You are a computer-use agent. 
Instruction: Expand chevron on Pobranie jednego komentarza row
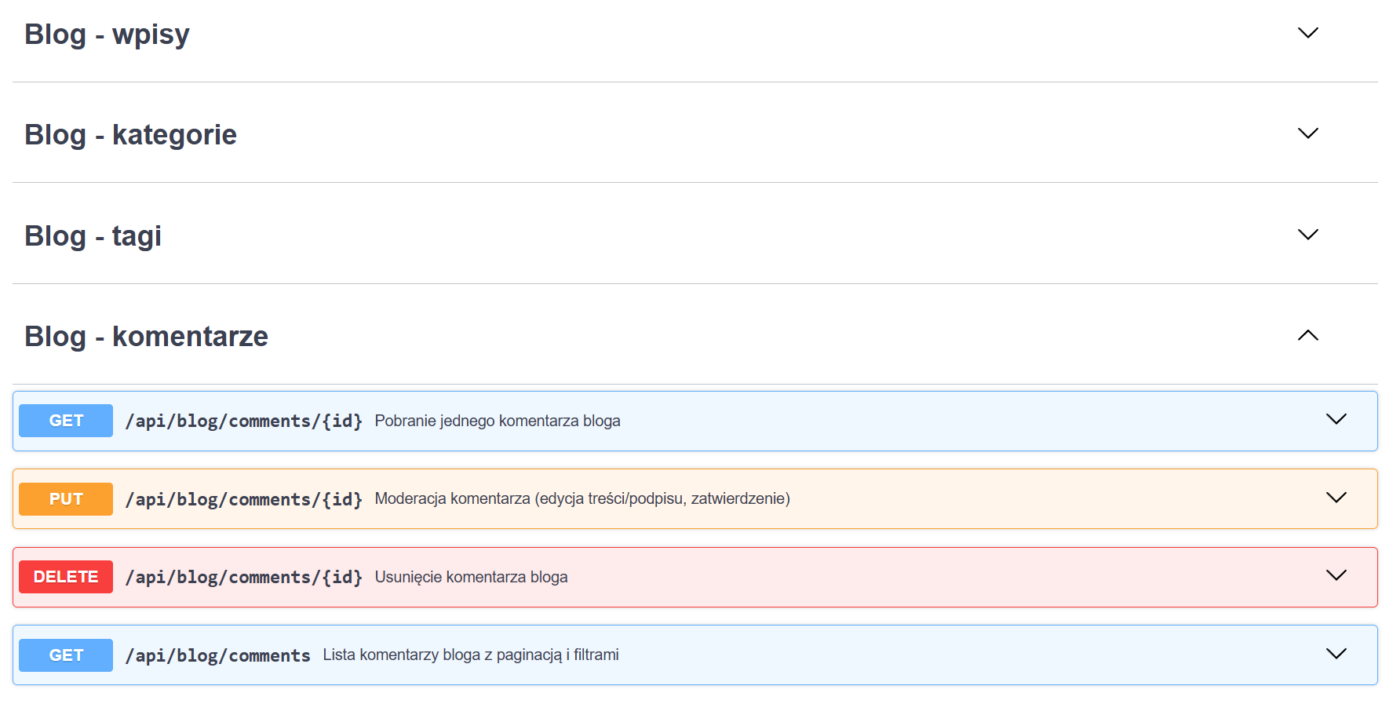[1336, 419]
